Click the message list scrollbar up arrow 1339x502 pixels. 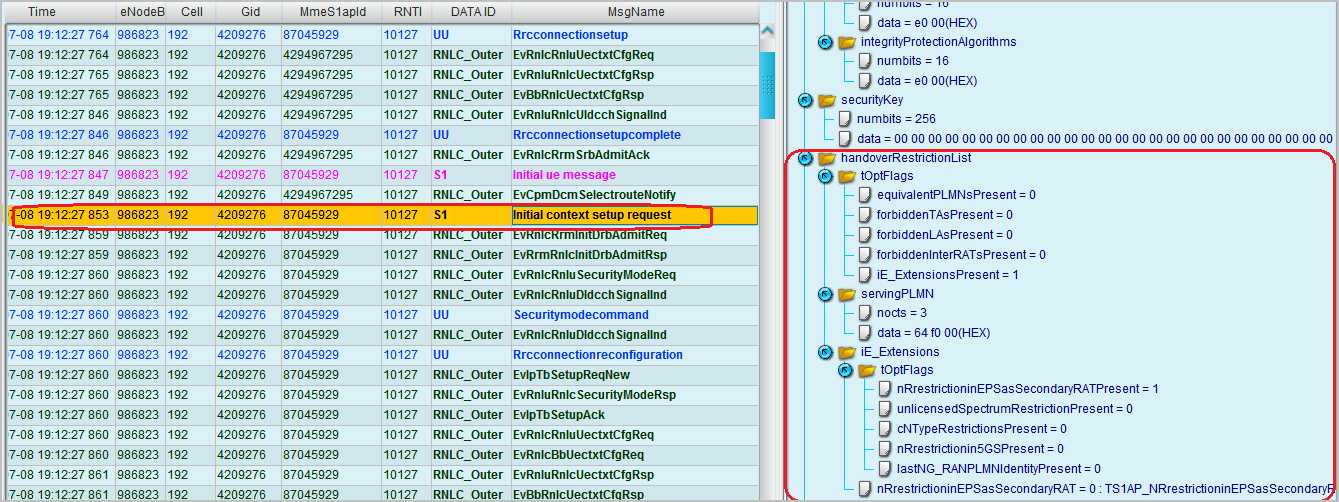(x=768, y=33)
